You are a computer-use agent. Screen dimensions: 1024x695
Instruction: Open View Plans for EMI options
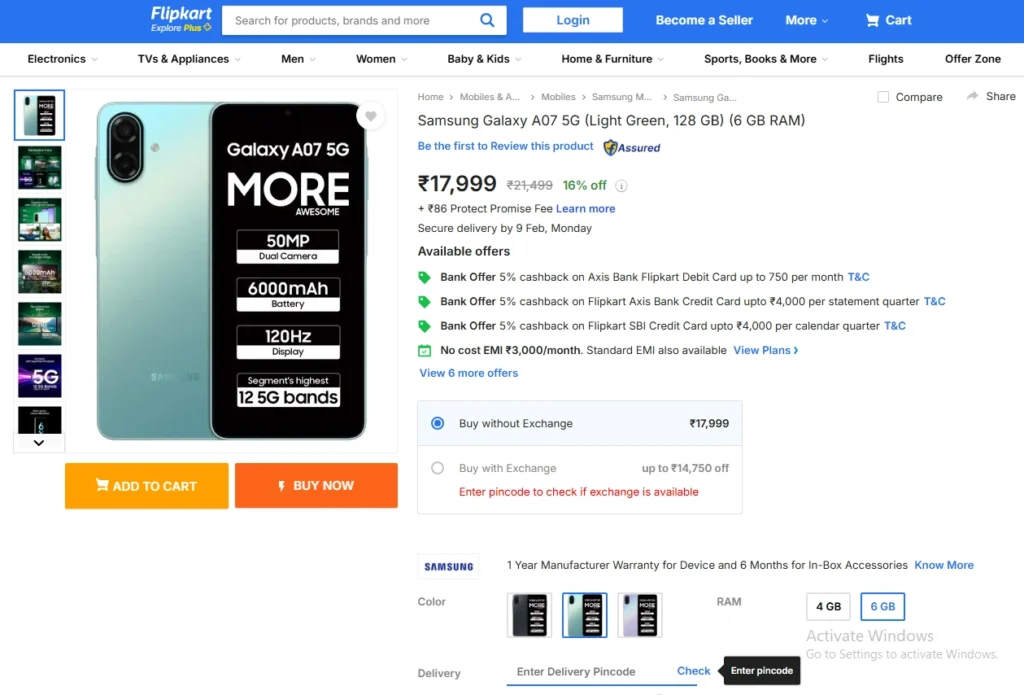(x=765, y=350)
